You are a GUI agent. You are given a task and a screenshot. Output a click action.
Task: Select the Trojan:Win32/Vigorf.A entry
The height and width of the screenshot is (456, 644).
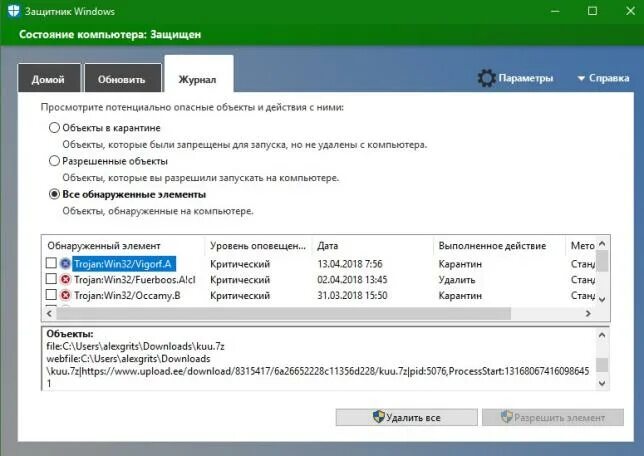[123, 264]
